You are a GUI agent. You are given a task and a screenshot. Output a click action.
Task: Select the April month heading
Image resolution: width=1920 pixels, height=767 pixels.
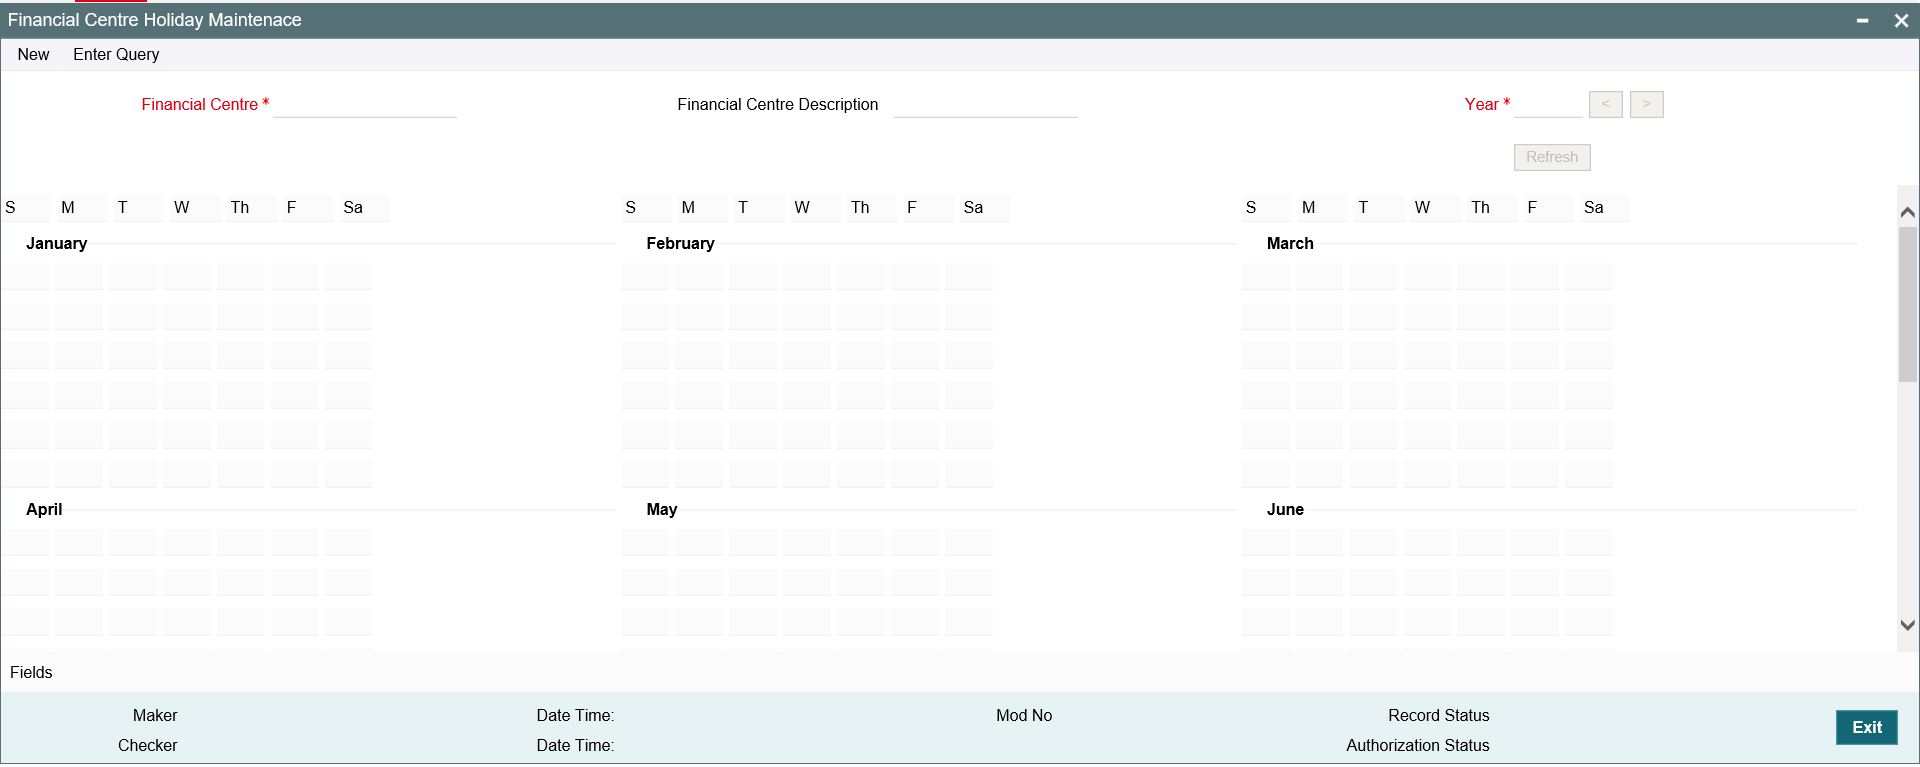point(44,510)
